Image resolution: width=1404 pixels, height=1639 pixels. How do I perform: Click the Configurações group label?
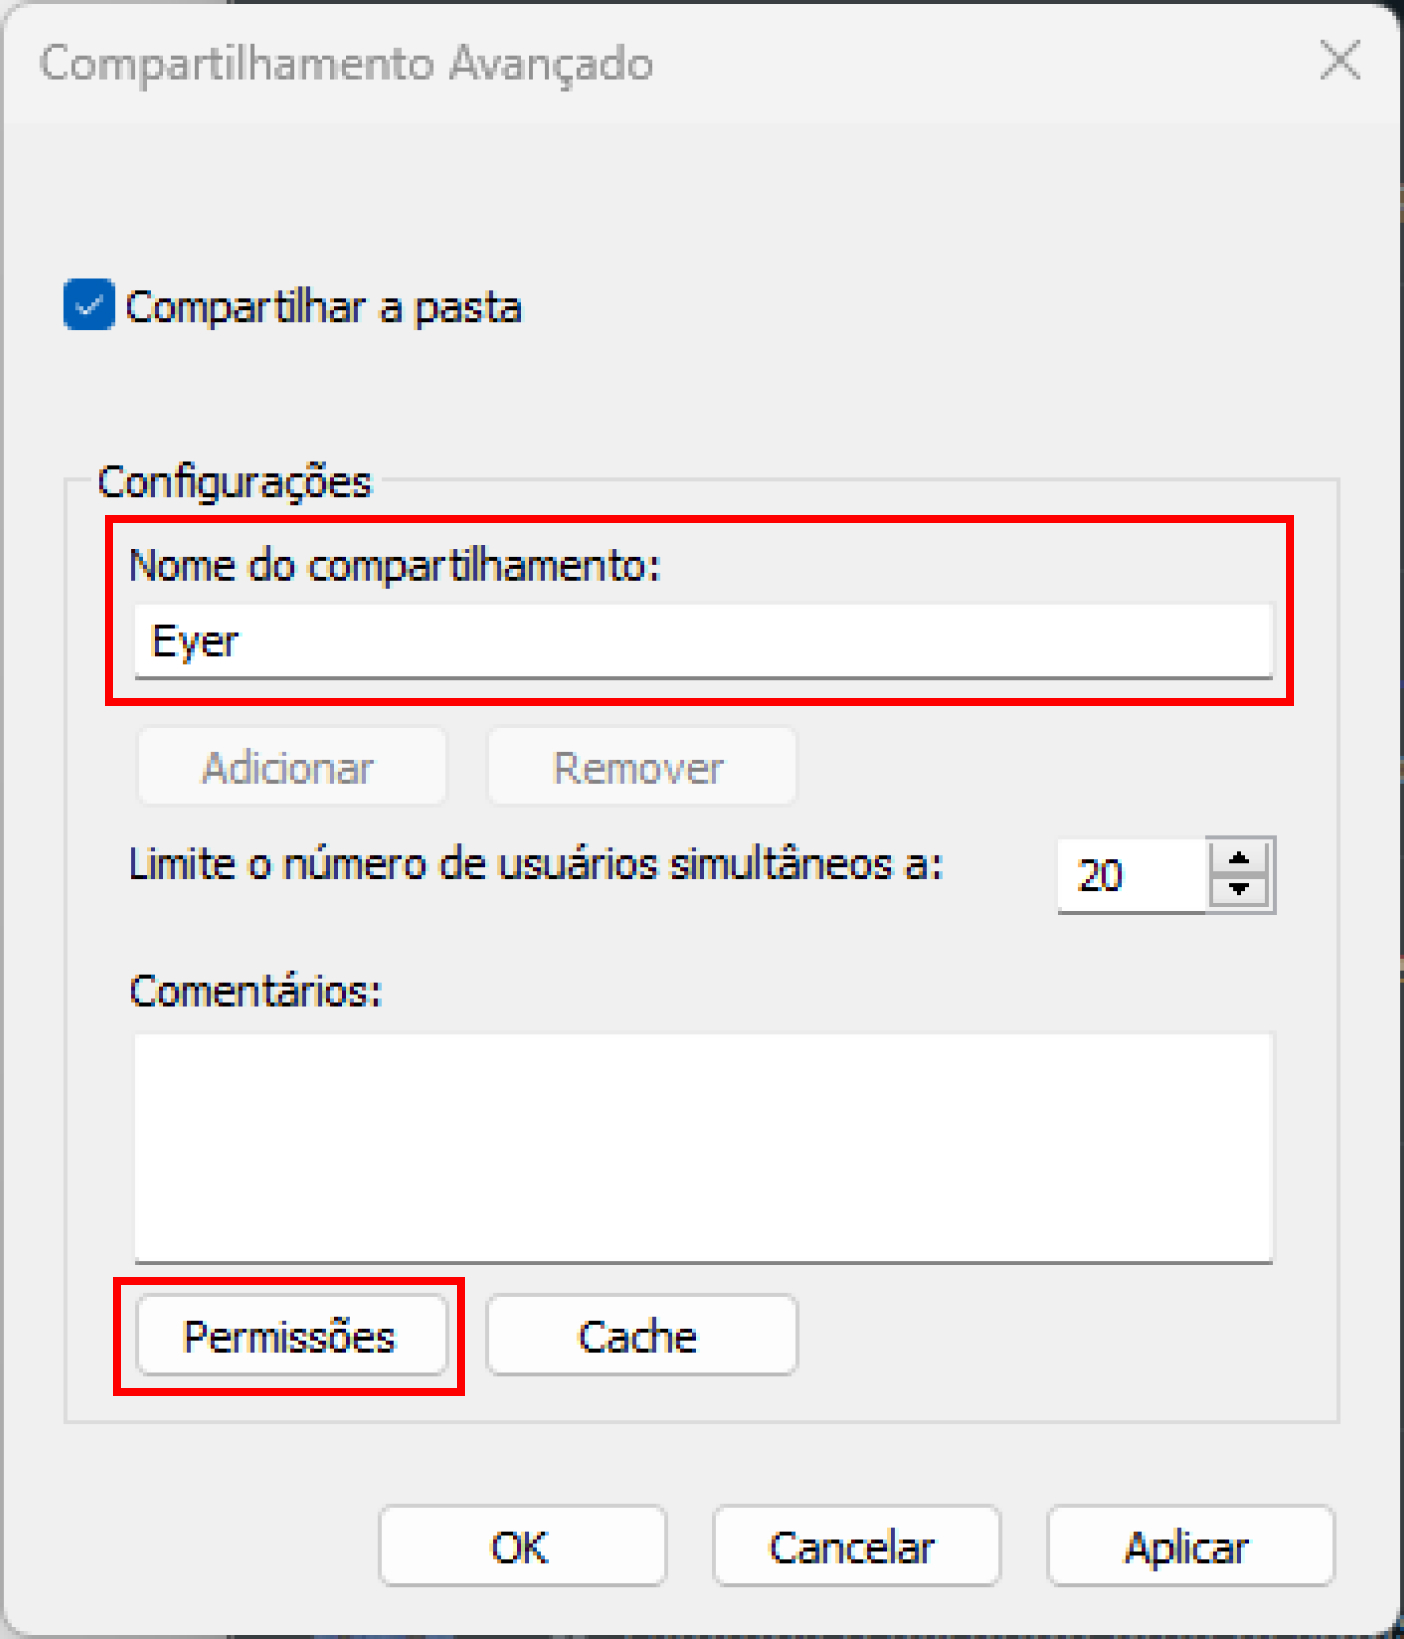[234, 482]
